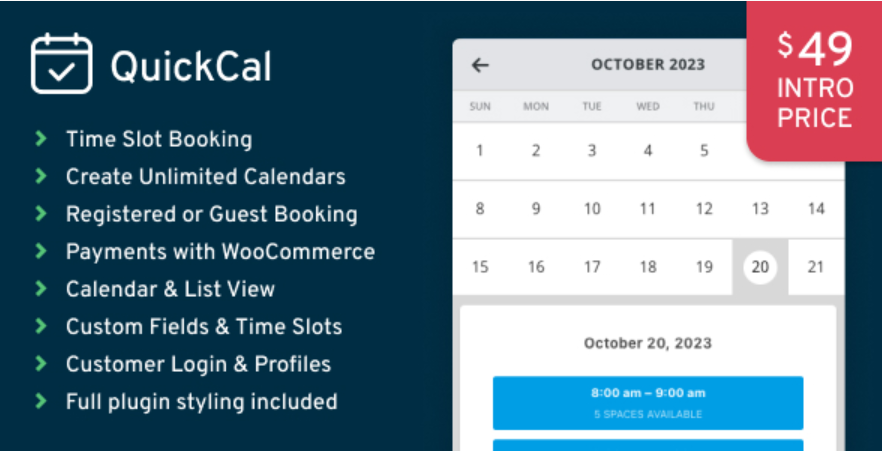The width and height of the screenshot is (882, 451).
Task: Click the arrow beside Registered or Guest Booking
Action: pyautogui.click(x=41, y=214)
